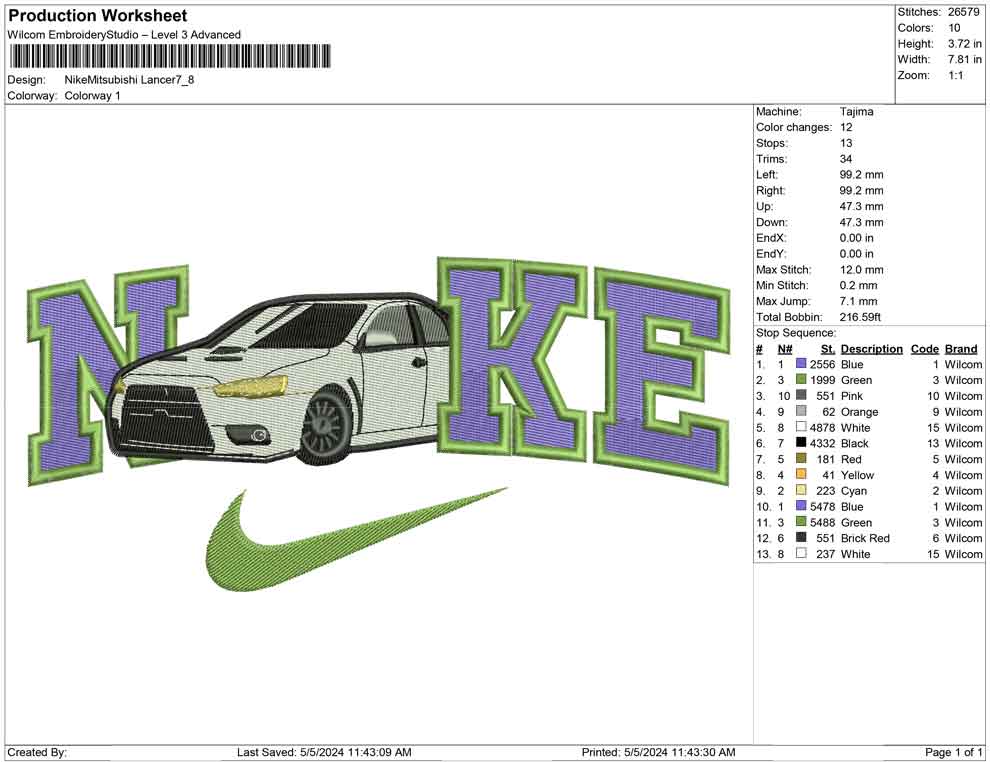Sort stops by the St. column header
This screenshot has width=990, height=762.
pyautogui.click(x=826, y=348)
